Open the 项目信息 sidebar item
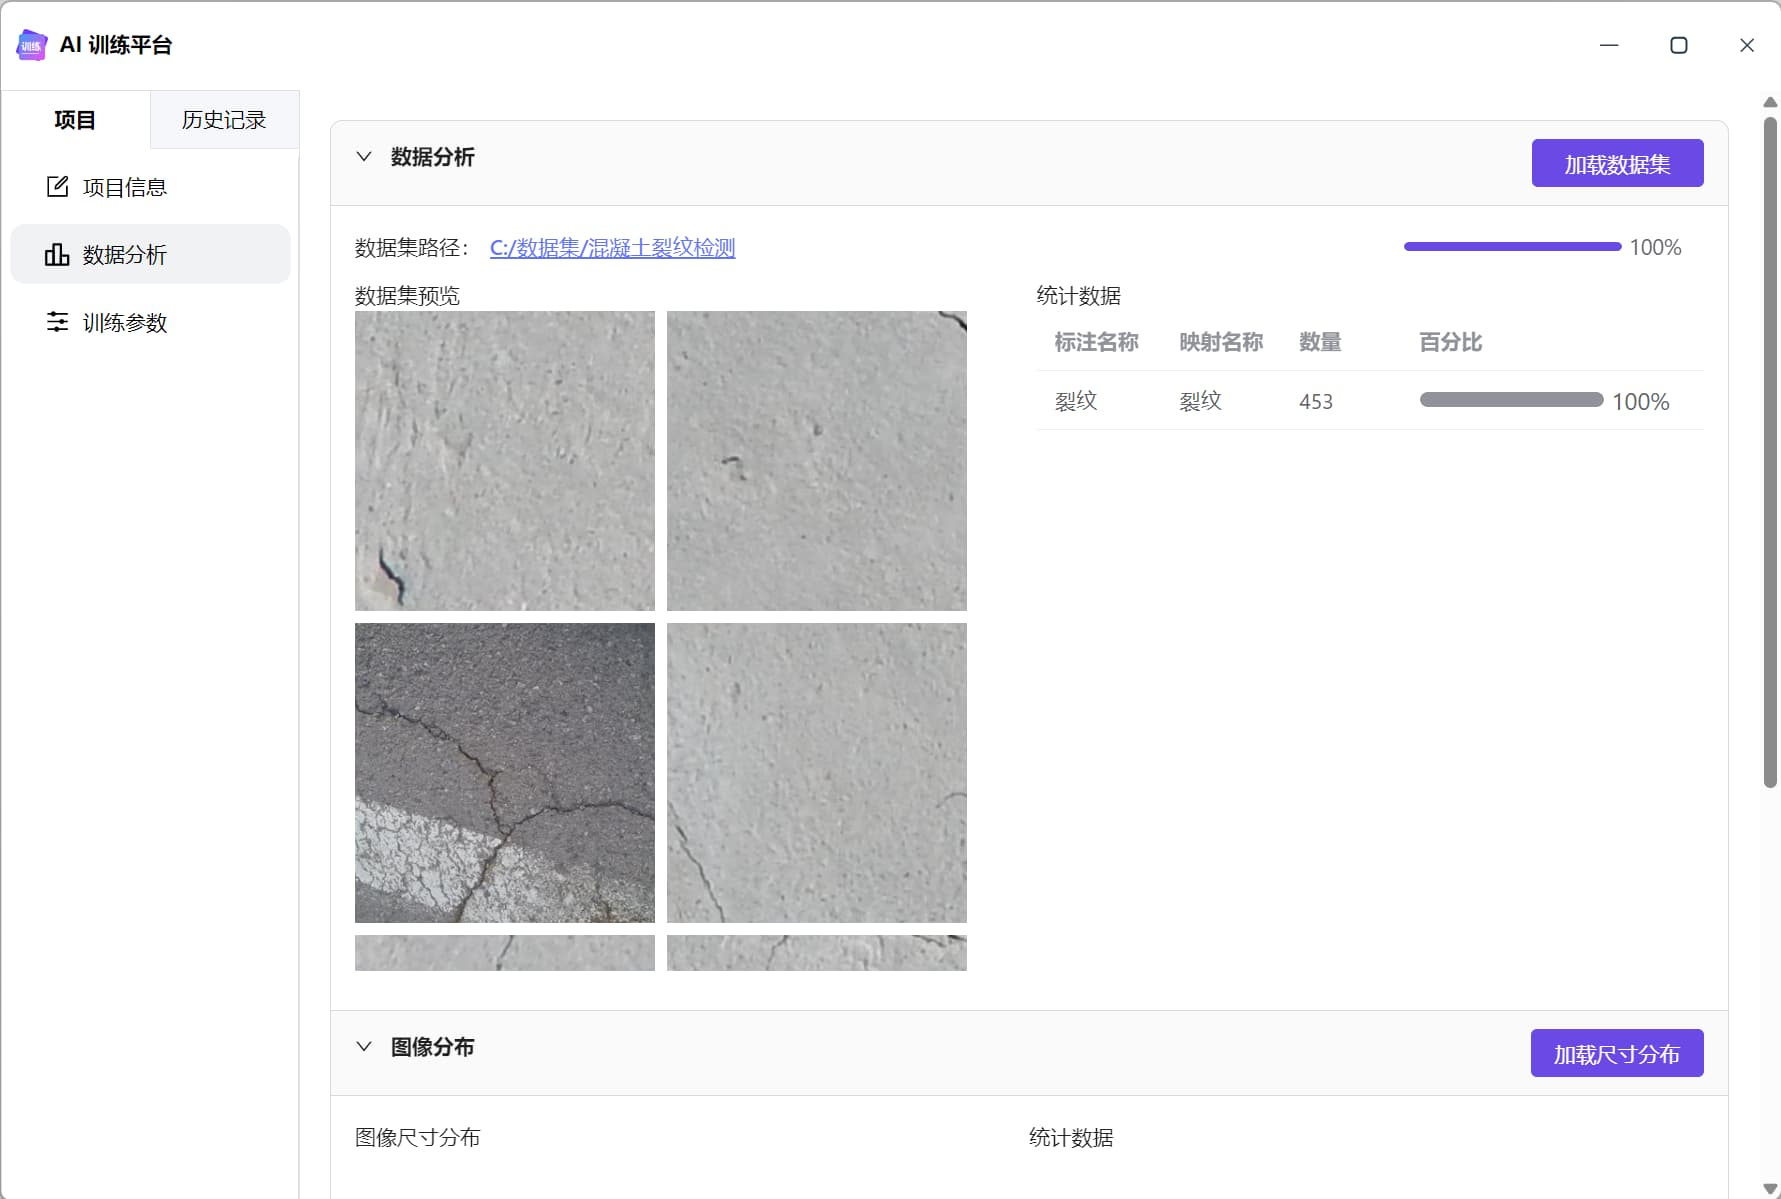The height and width of the screenshot is (1199, 1781). tap(150, 187)
